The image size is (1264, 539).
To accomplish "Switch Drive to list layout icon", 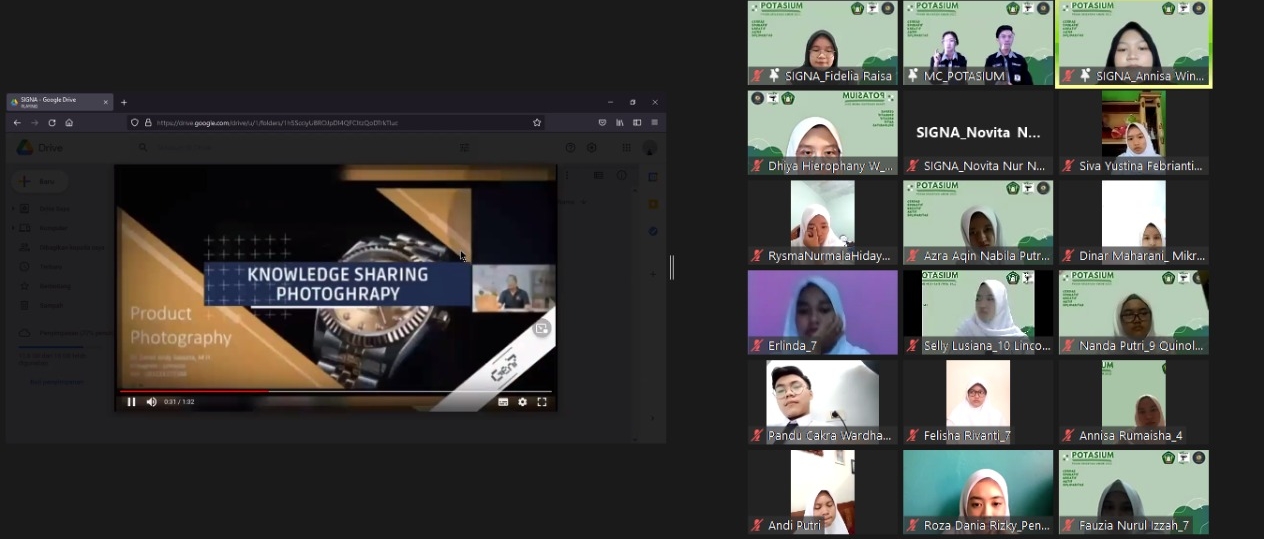I will [x=599, y=176].
